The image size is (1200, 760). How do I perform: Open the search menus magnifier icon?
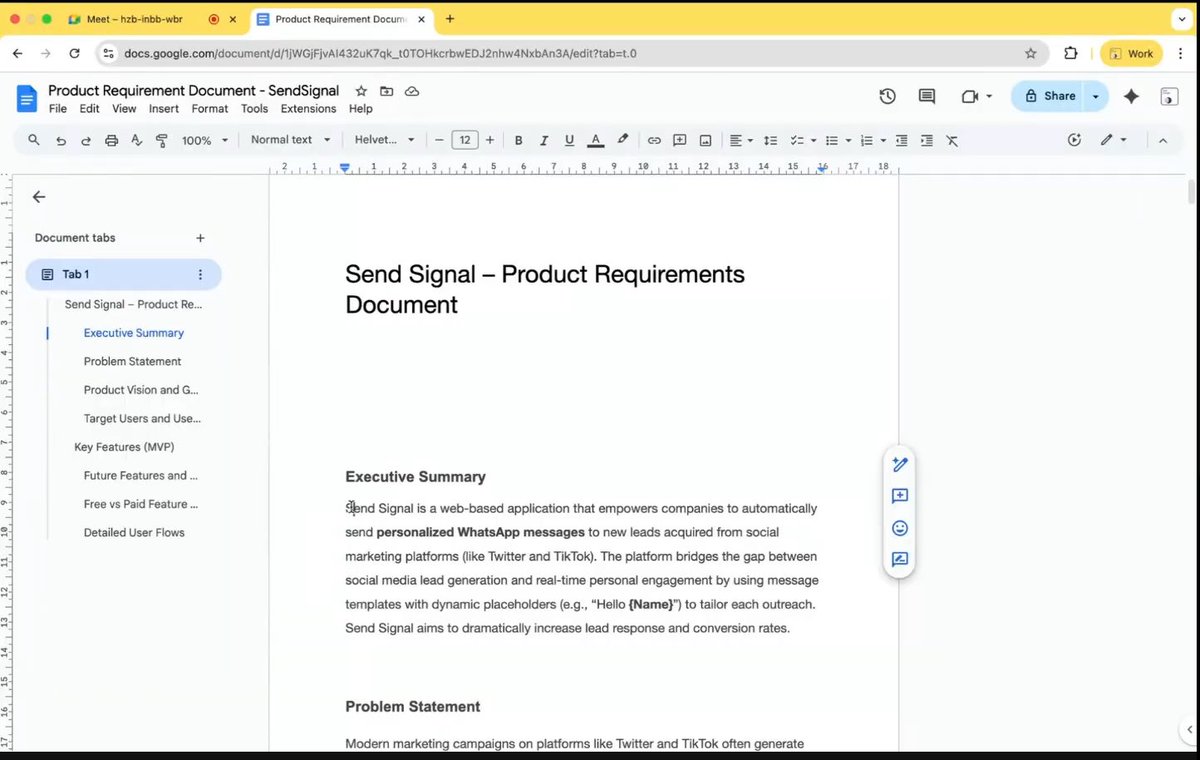(34, 140)
